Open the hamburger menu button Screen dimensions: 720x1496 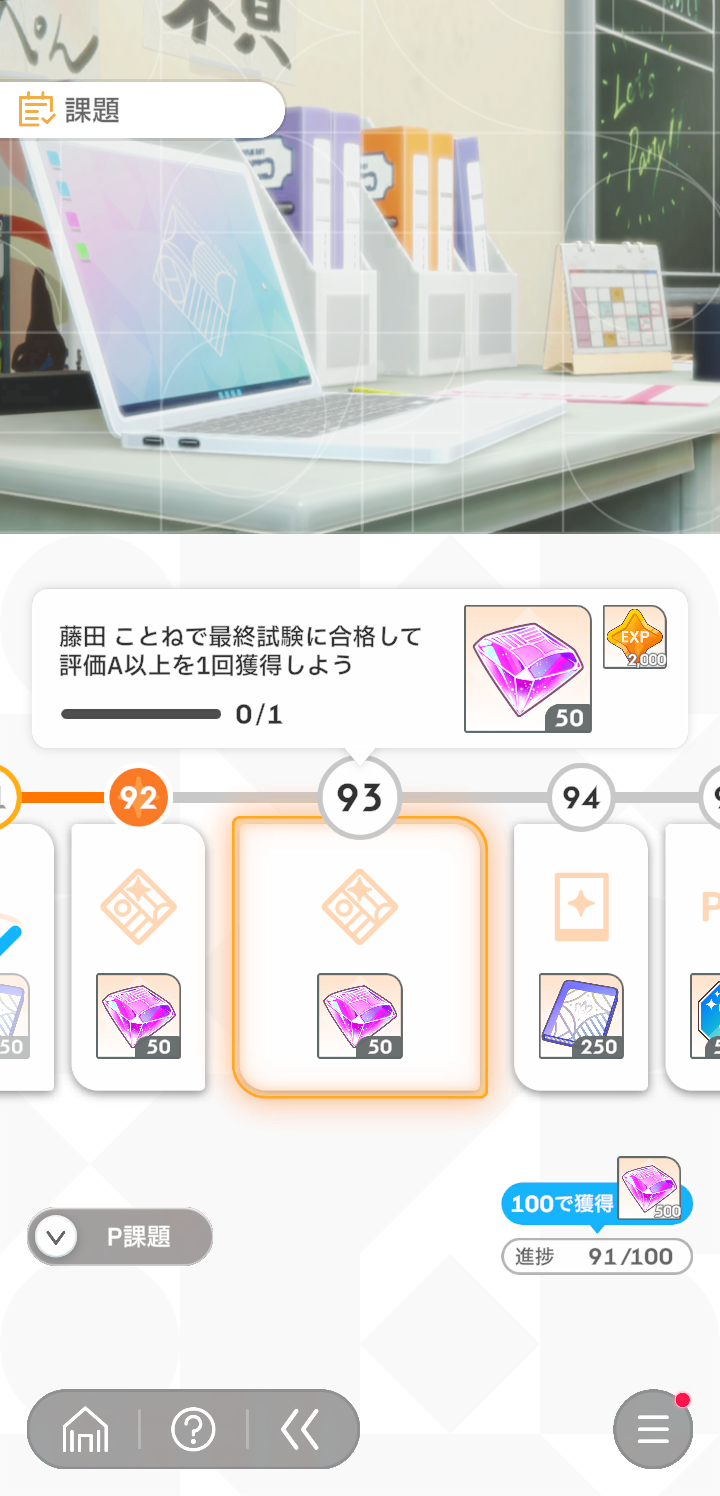[x=653, y=1429]
